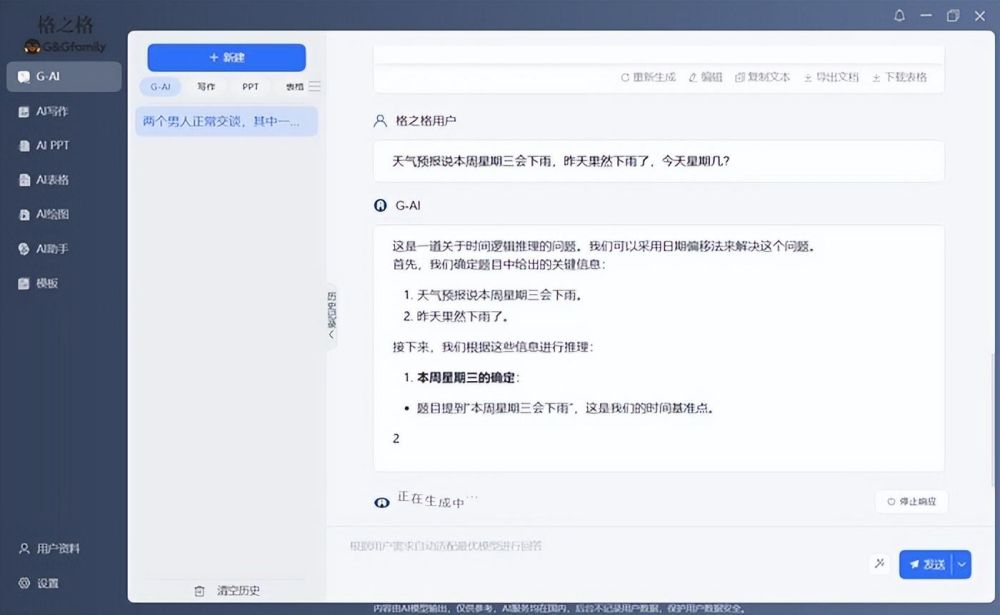This screenshot has height=615, width=1000.
Task: Select the G-AI history filter tab
Action: click(161, 87)
